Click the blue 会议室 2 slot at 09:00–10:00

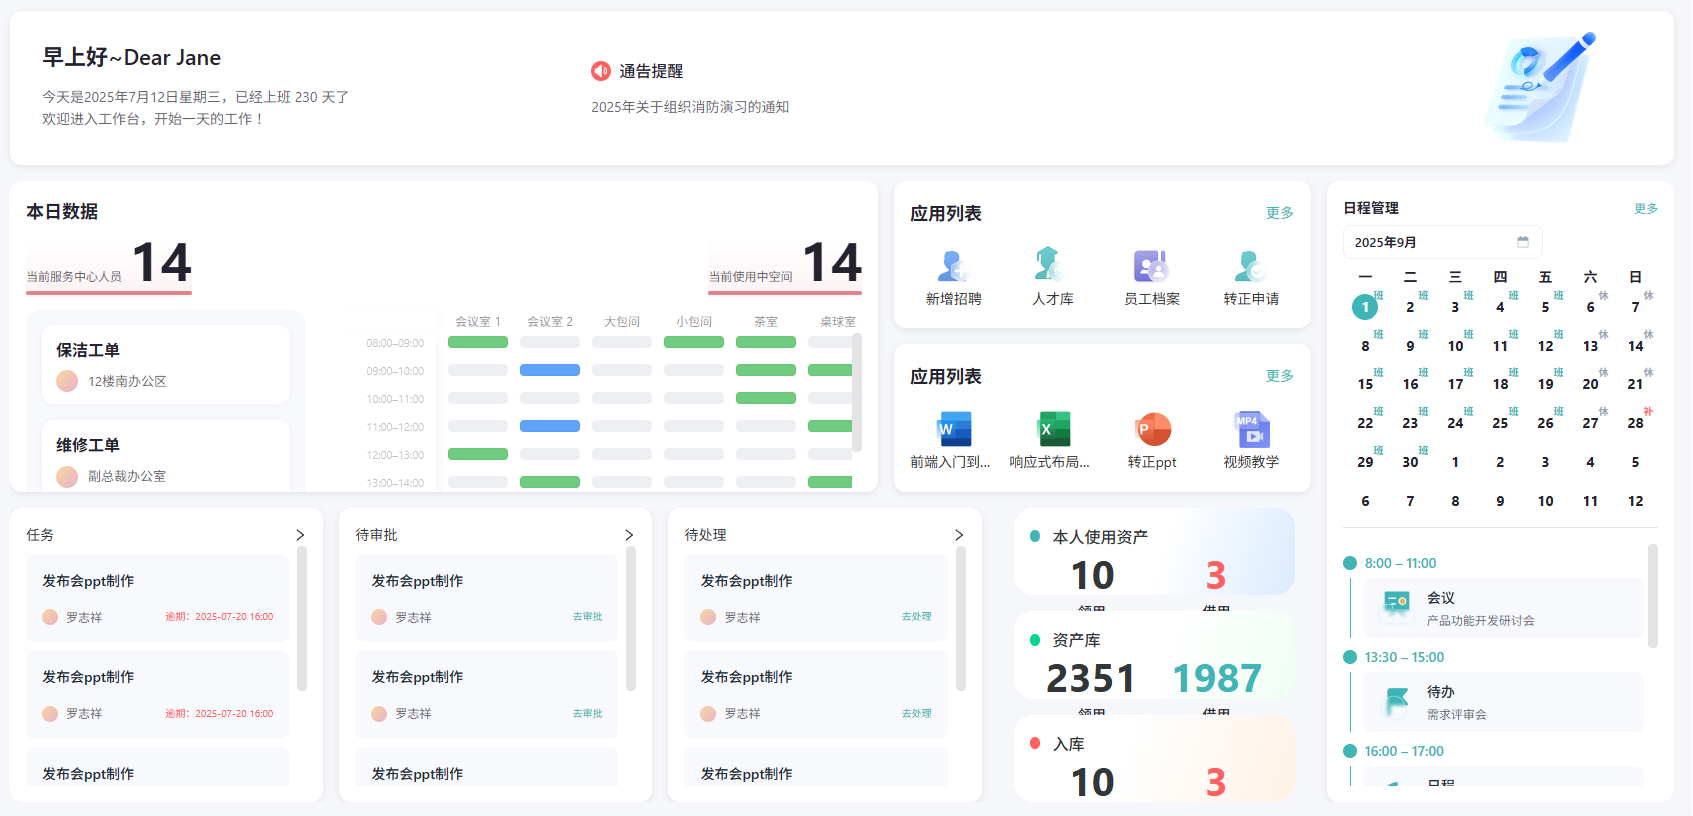[x=550, y=370]
